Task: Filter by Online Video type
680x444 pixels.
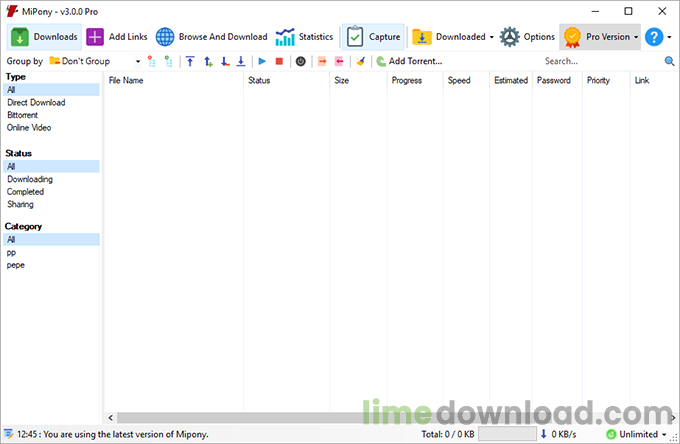Action: (x=29, y=127)
